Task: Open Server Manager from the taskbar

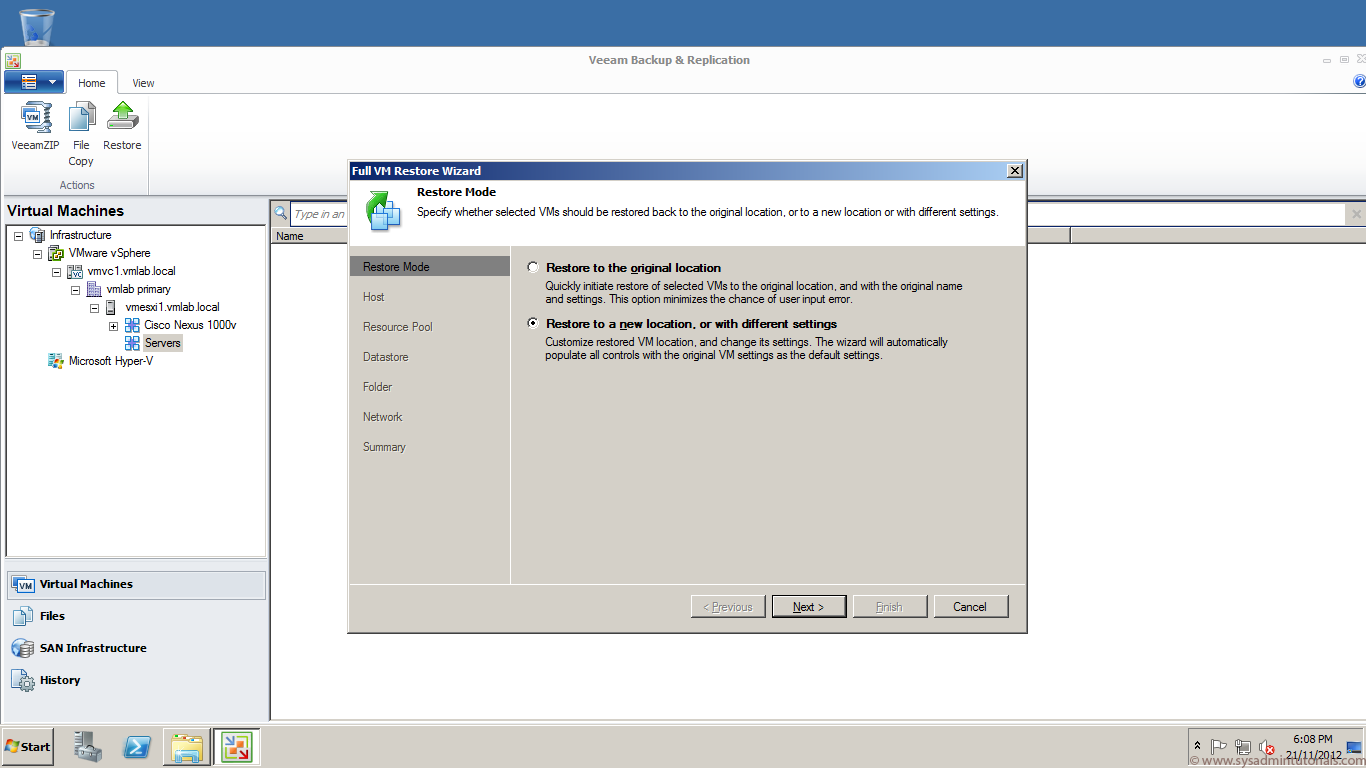Action: 88,747
